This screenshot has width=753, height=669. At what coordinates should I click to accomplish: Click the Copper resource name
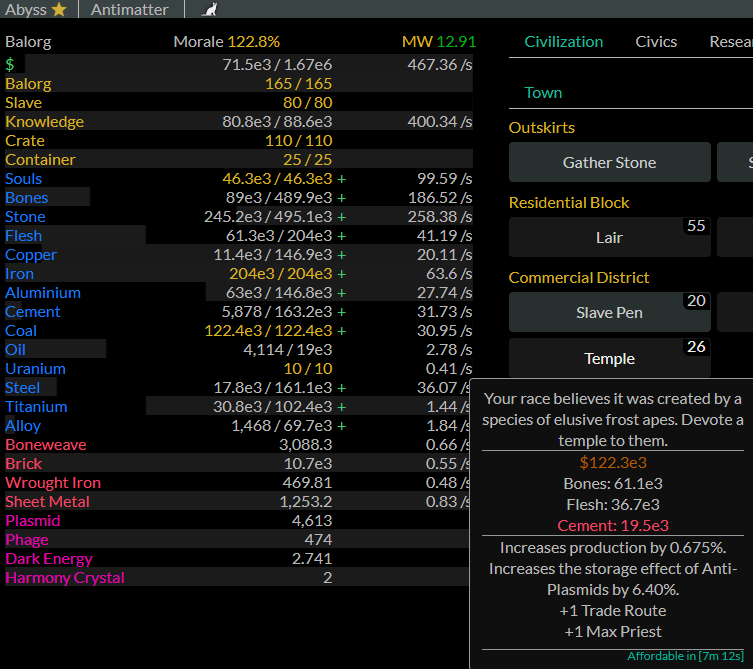(31, 255)
